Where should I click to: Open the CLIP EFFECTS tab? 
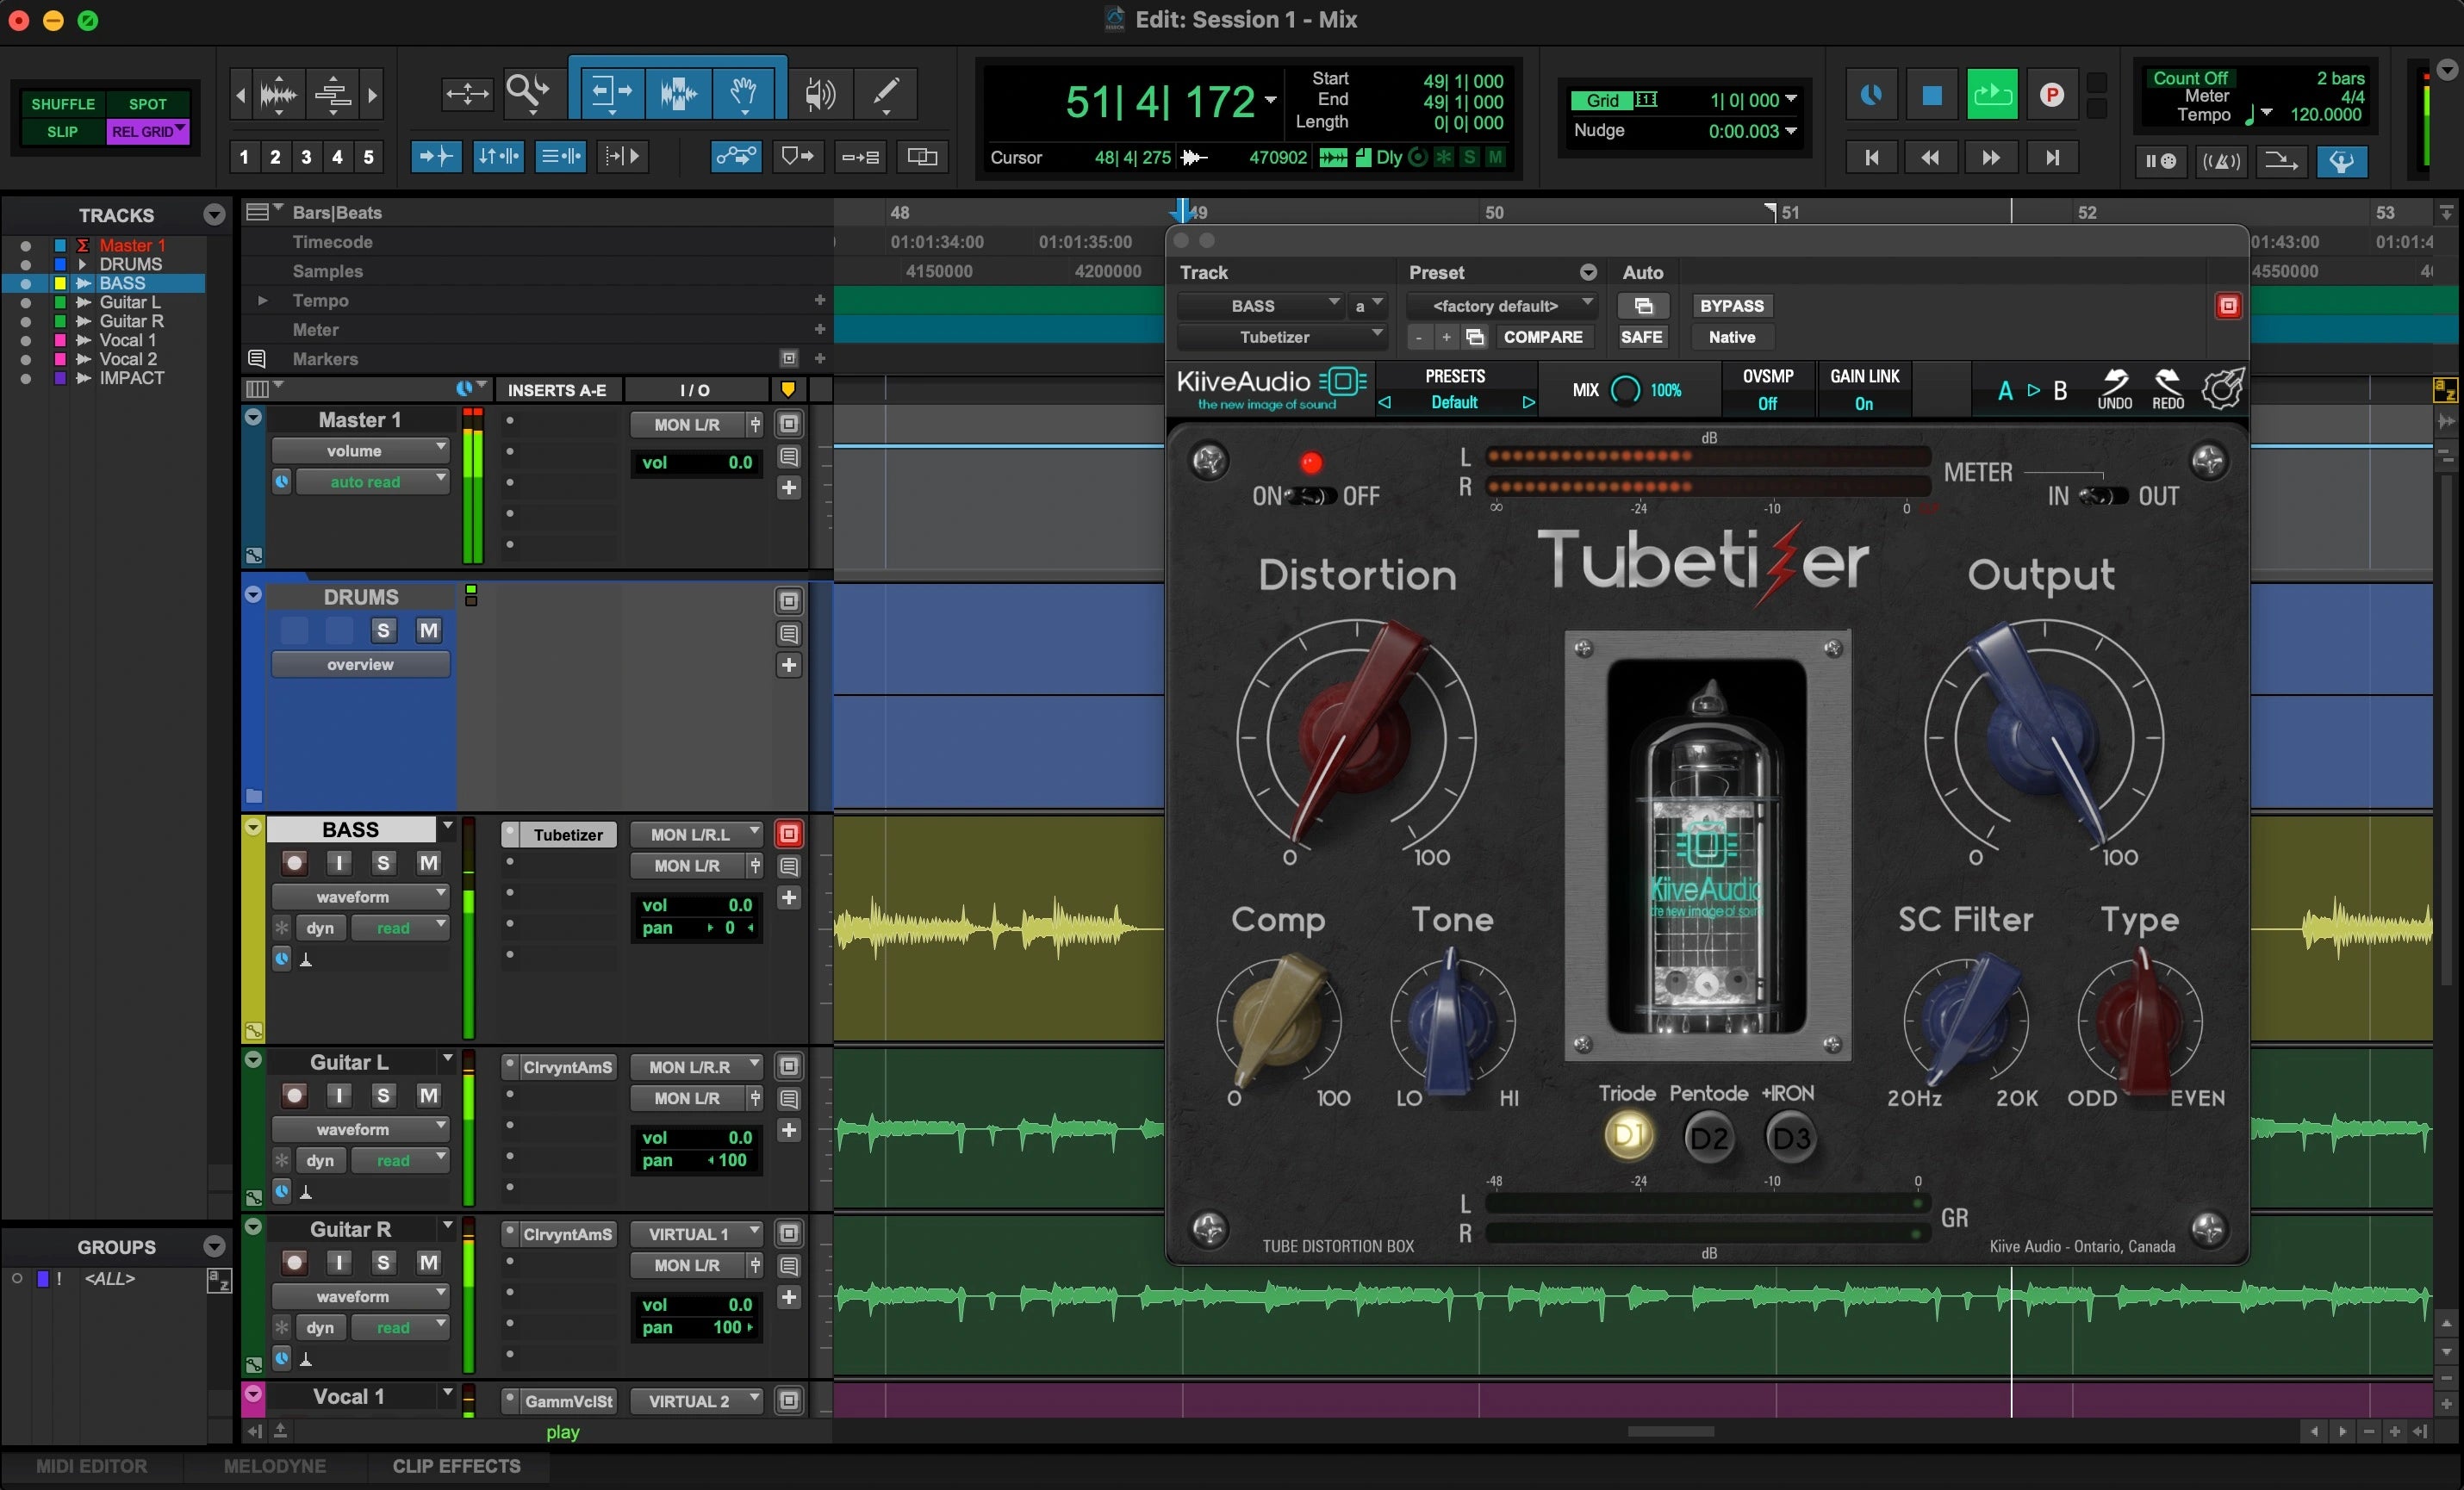[456, 1466]
